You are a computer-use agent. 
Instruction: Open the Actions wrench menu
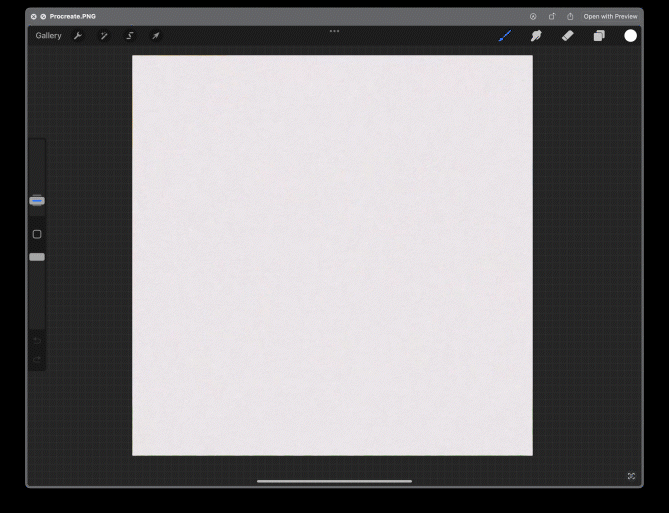(78, 36)
